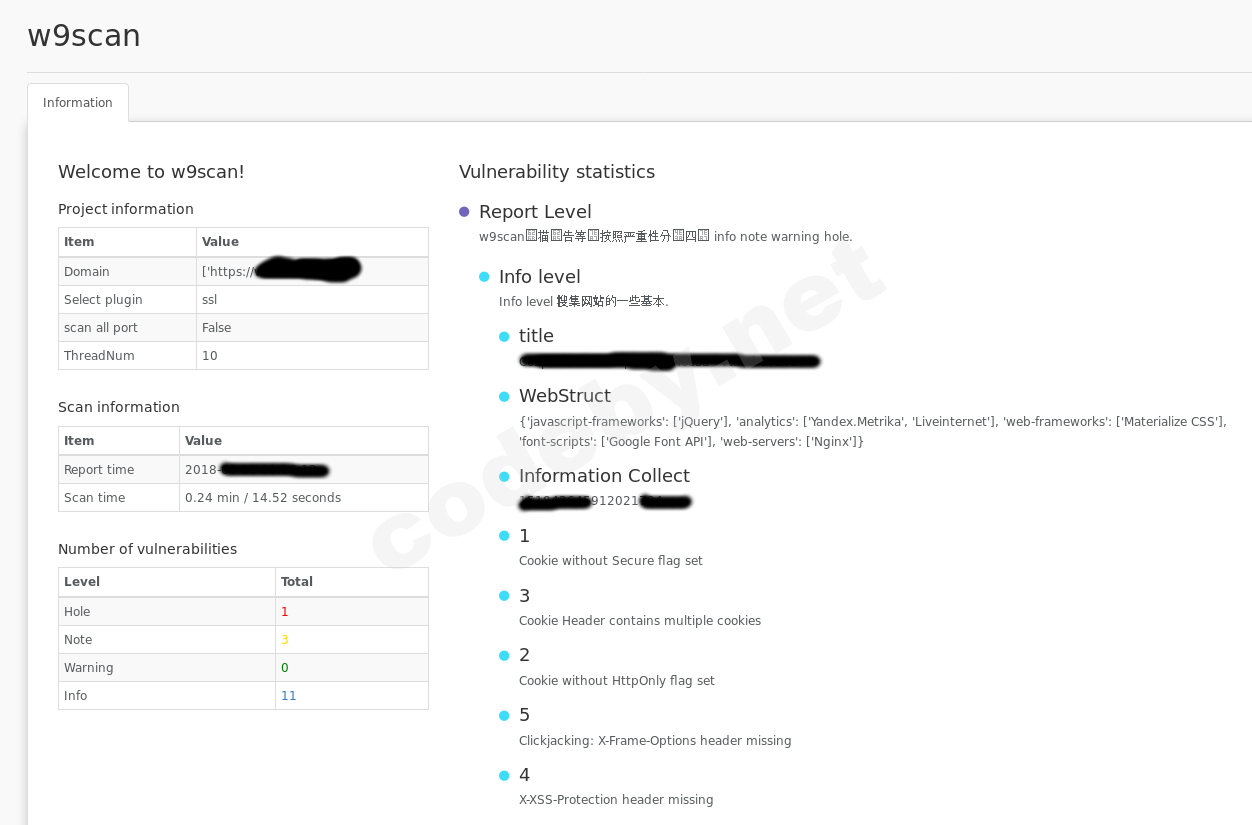Select the 'Info level' heading
Image resolution: width=1252 pixels, height=825 pixels.
[x=540, y=277]
